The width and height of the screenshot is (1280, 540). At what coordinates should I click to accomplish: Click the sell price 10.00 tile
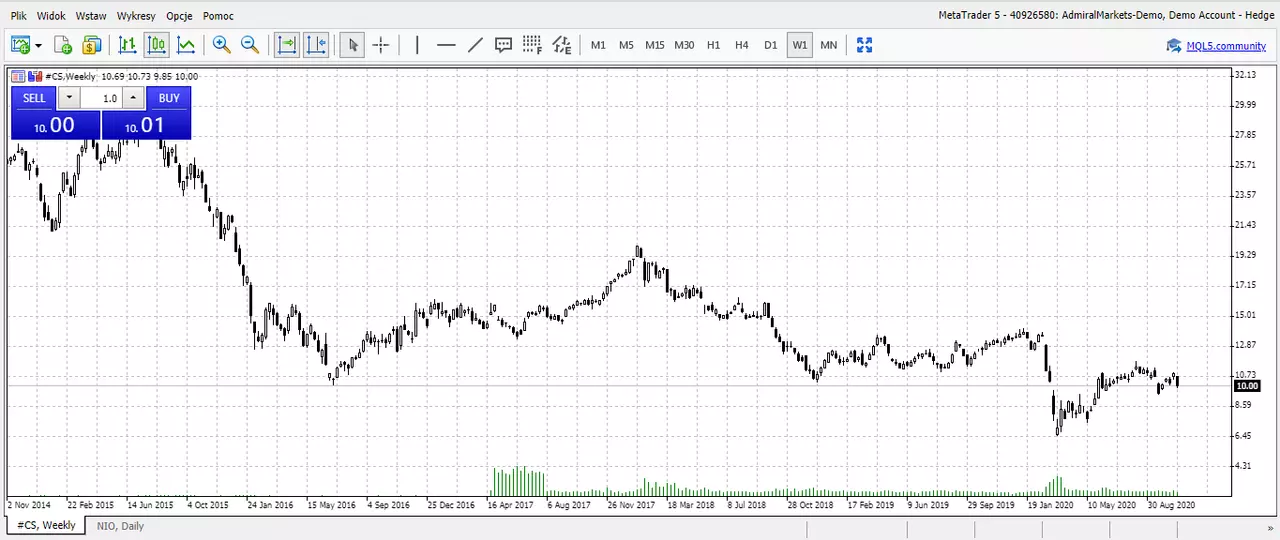click(x=55, y=125)
